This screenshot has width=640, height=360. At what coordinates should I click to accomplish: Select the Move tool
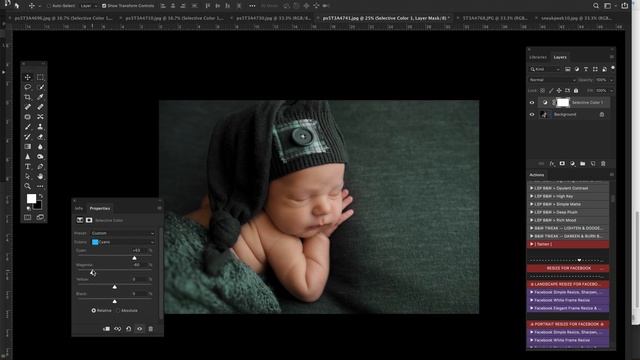(x=27, y=77)
